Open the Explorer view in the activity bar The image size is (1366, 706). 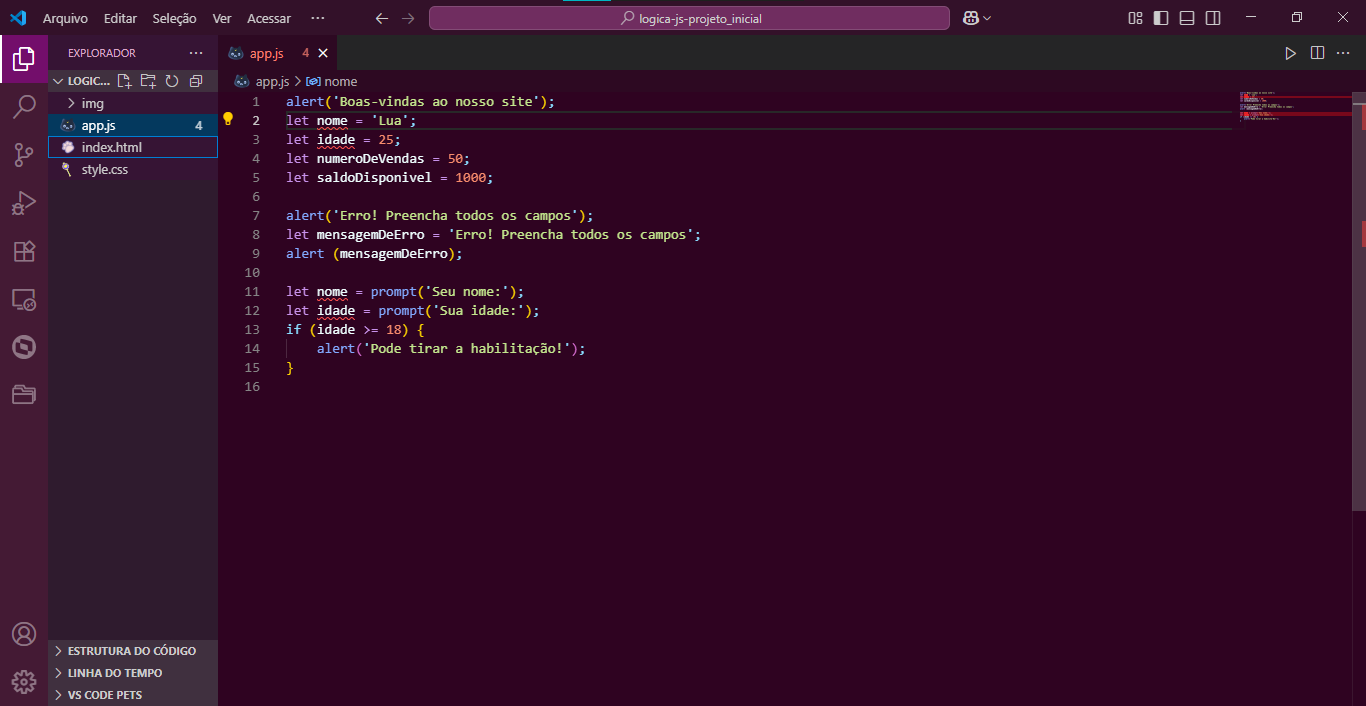(24, 59)
